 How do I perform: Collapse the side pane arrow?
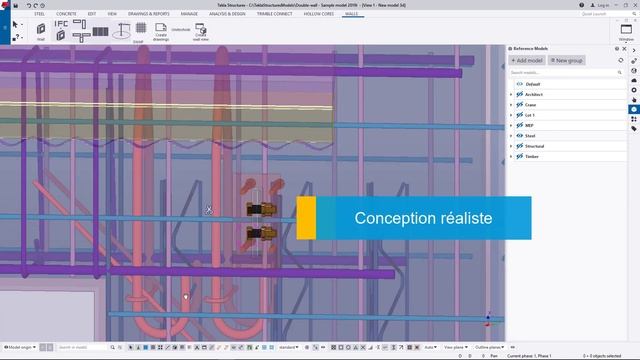(x=634, y=50)
